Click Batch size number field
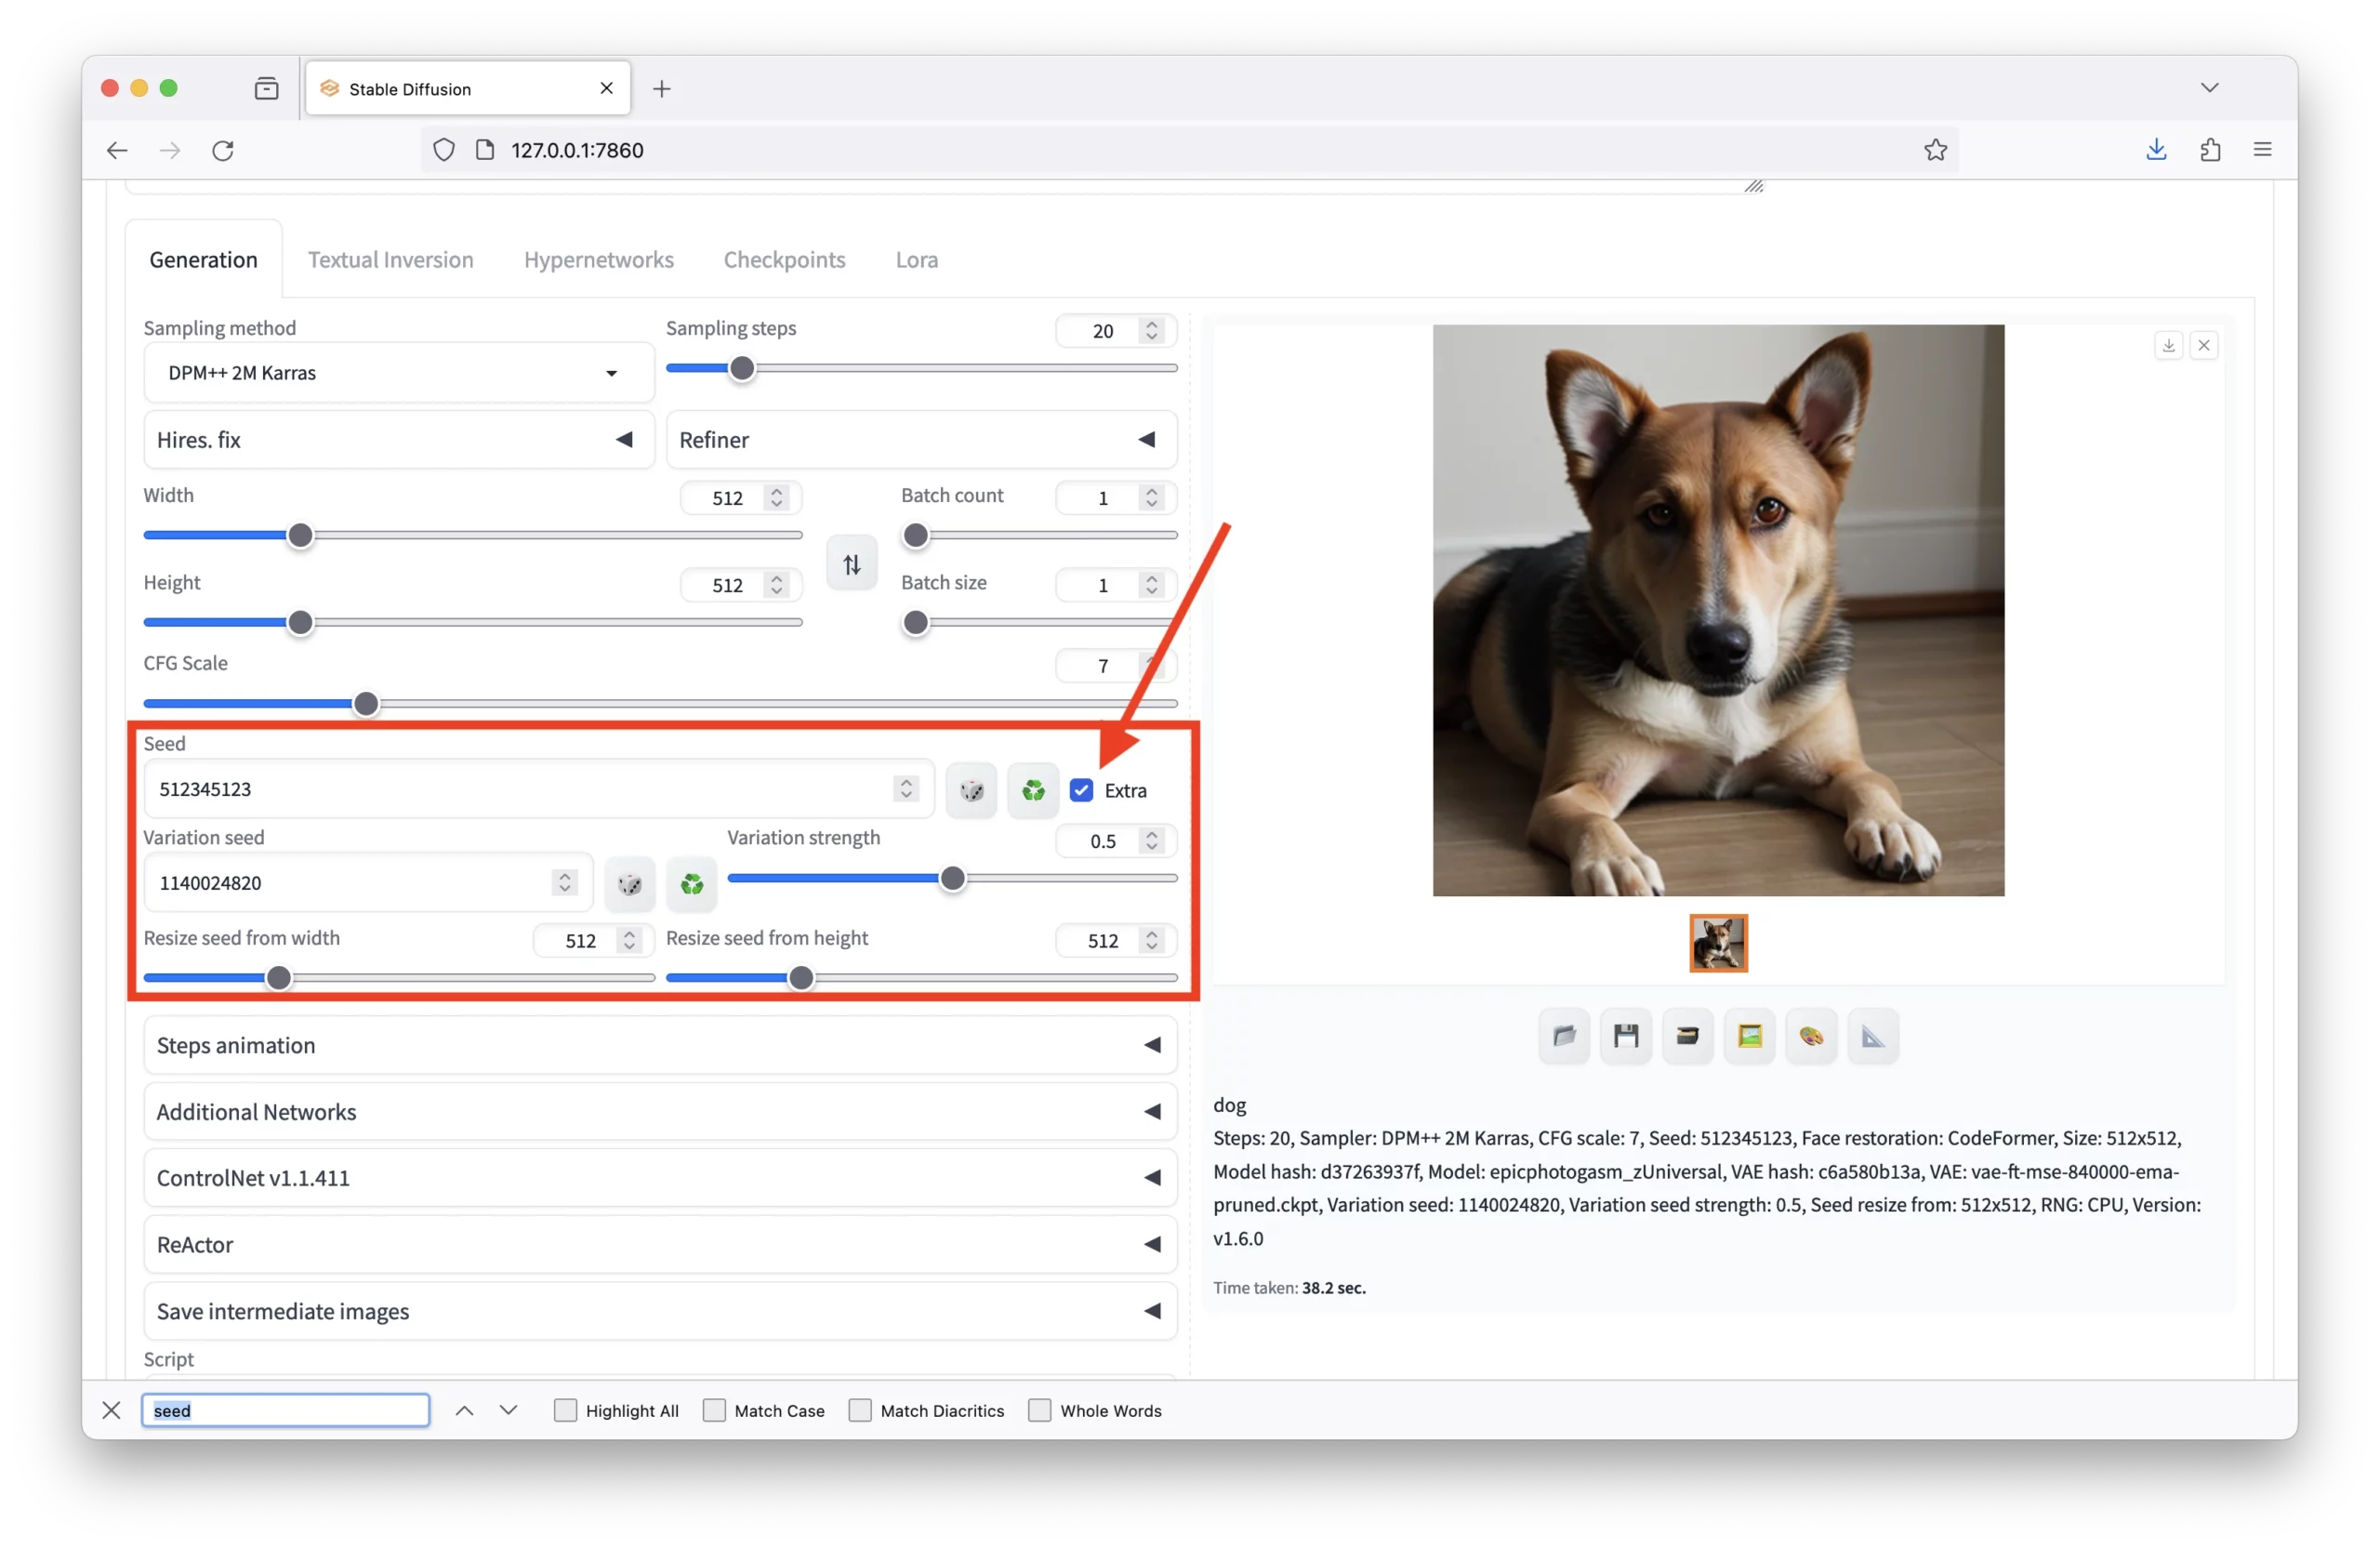The width and height of the screenshot is (2380, 1548). click(x=1116, y=585)
